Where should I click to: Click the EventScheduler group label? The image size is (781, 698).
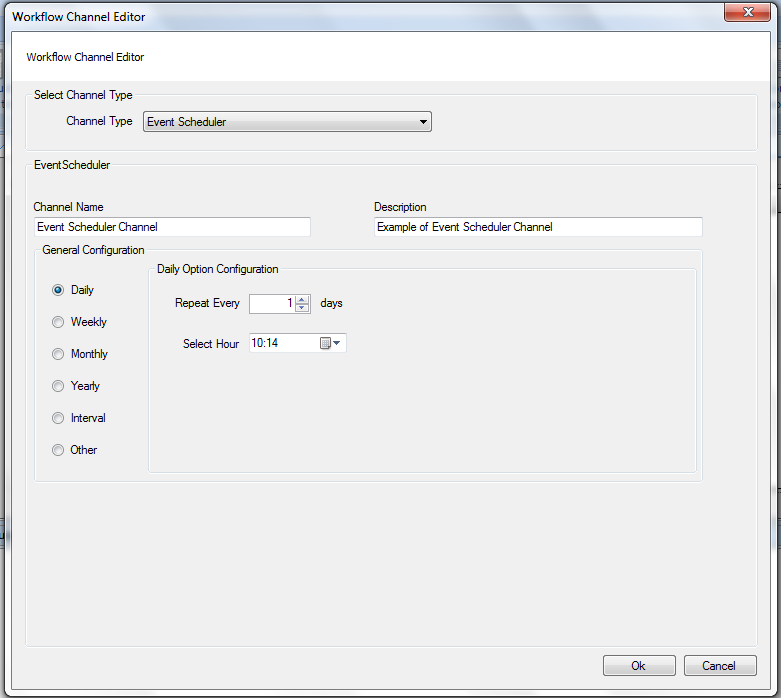click(72, 165)
